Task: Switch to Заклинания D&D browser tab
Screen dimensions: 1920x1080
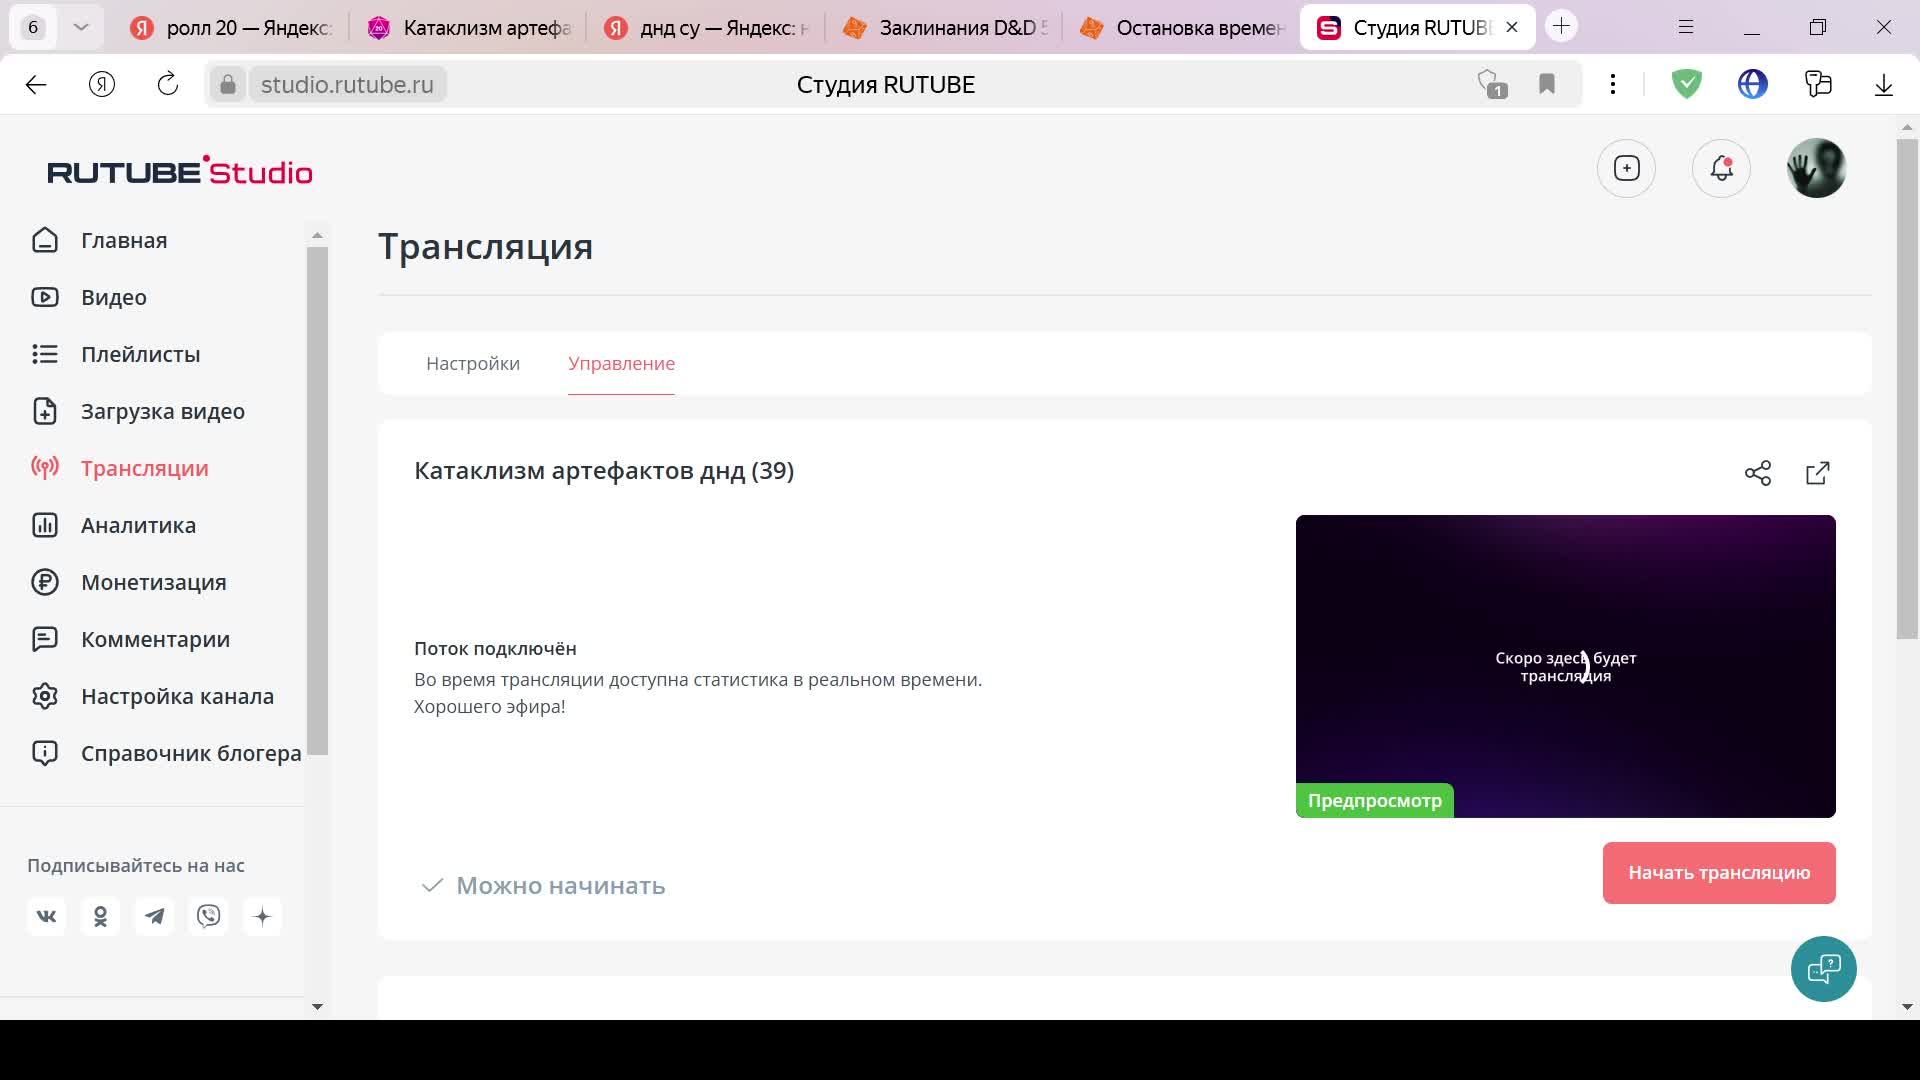Action: (x=945, y=28)
